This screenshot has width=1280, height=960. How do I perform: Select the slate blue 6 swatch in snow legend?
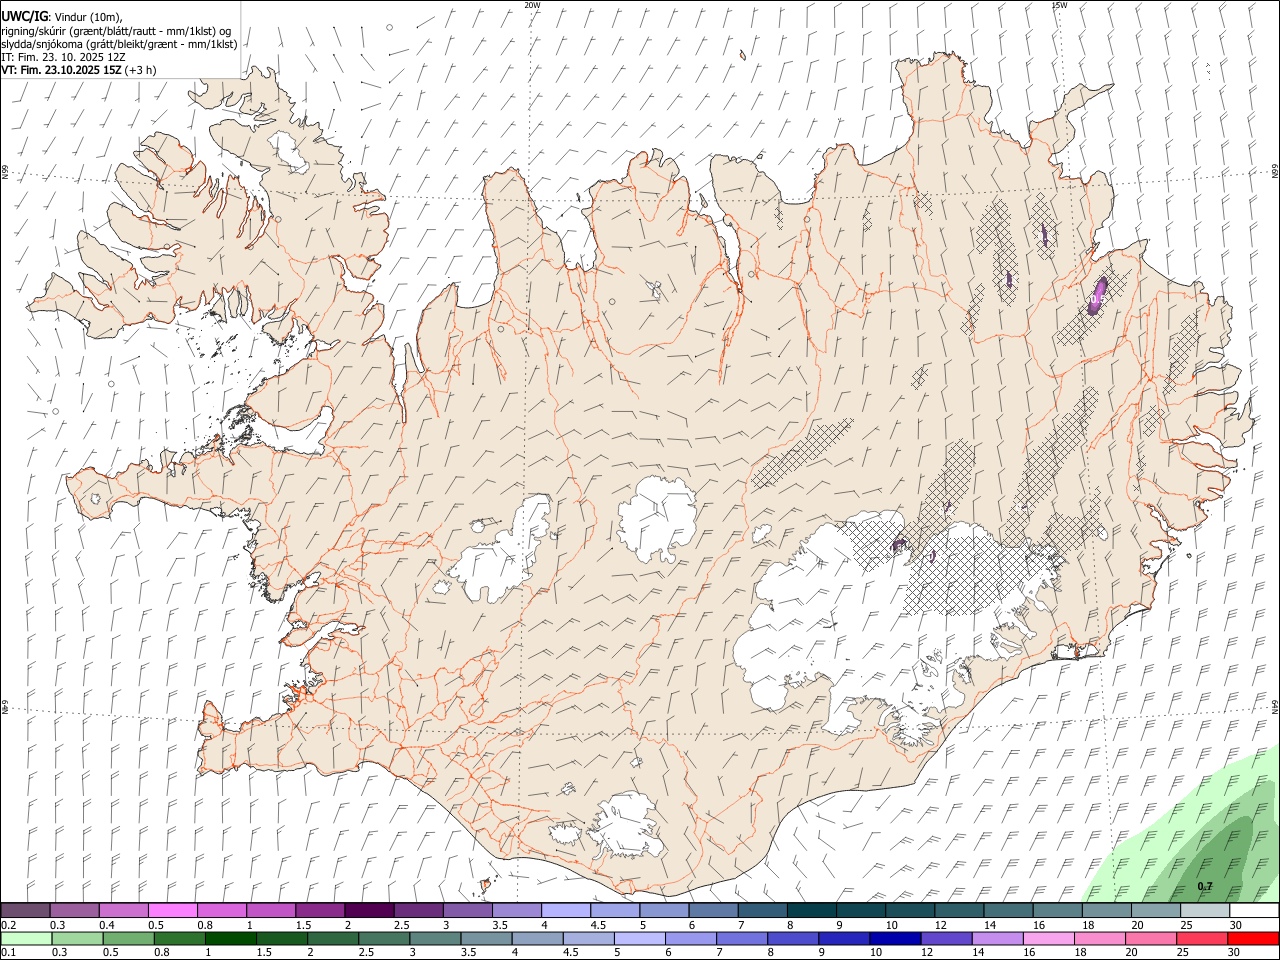714,910
